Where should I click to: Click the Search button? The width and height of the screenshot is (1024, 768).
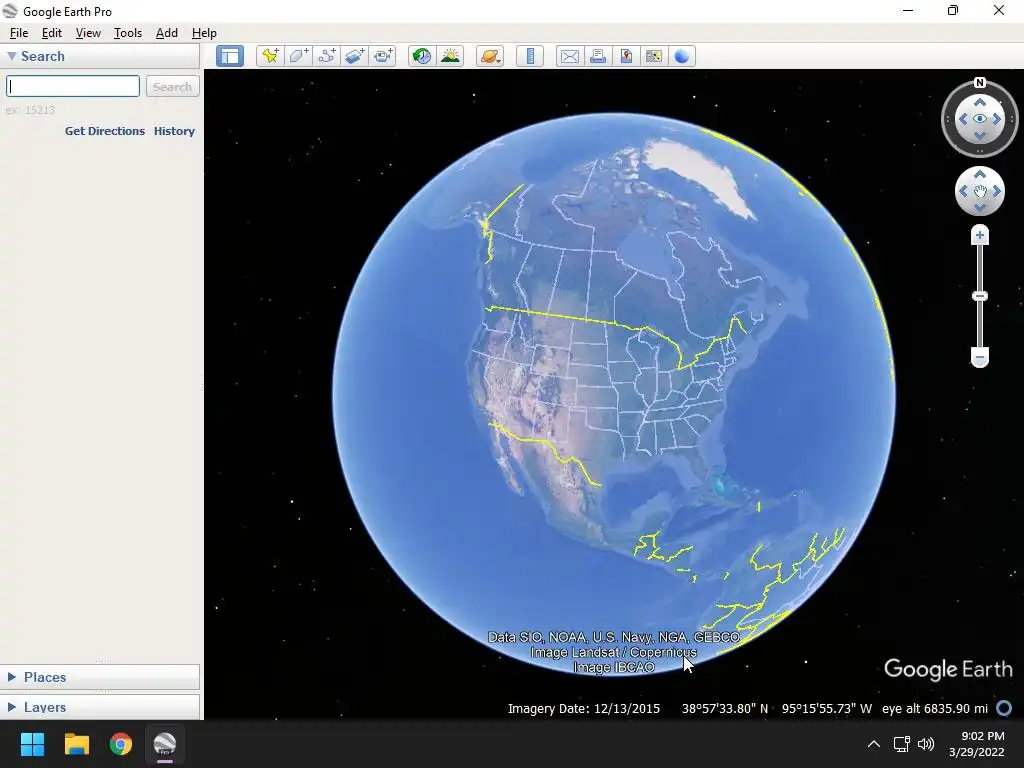point(172,86)
